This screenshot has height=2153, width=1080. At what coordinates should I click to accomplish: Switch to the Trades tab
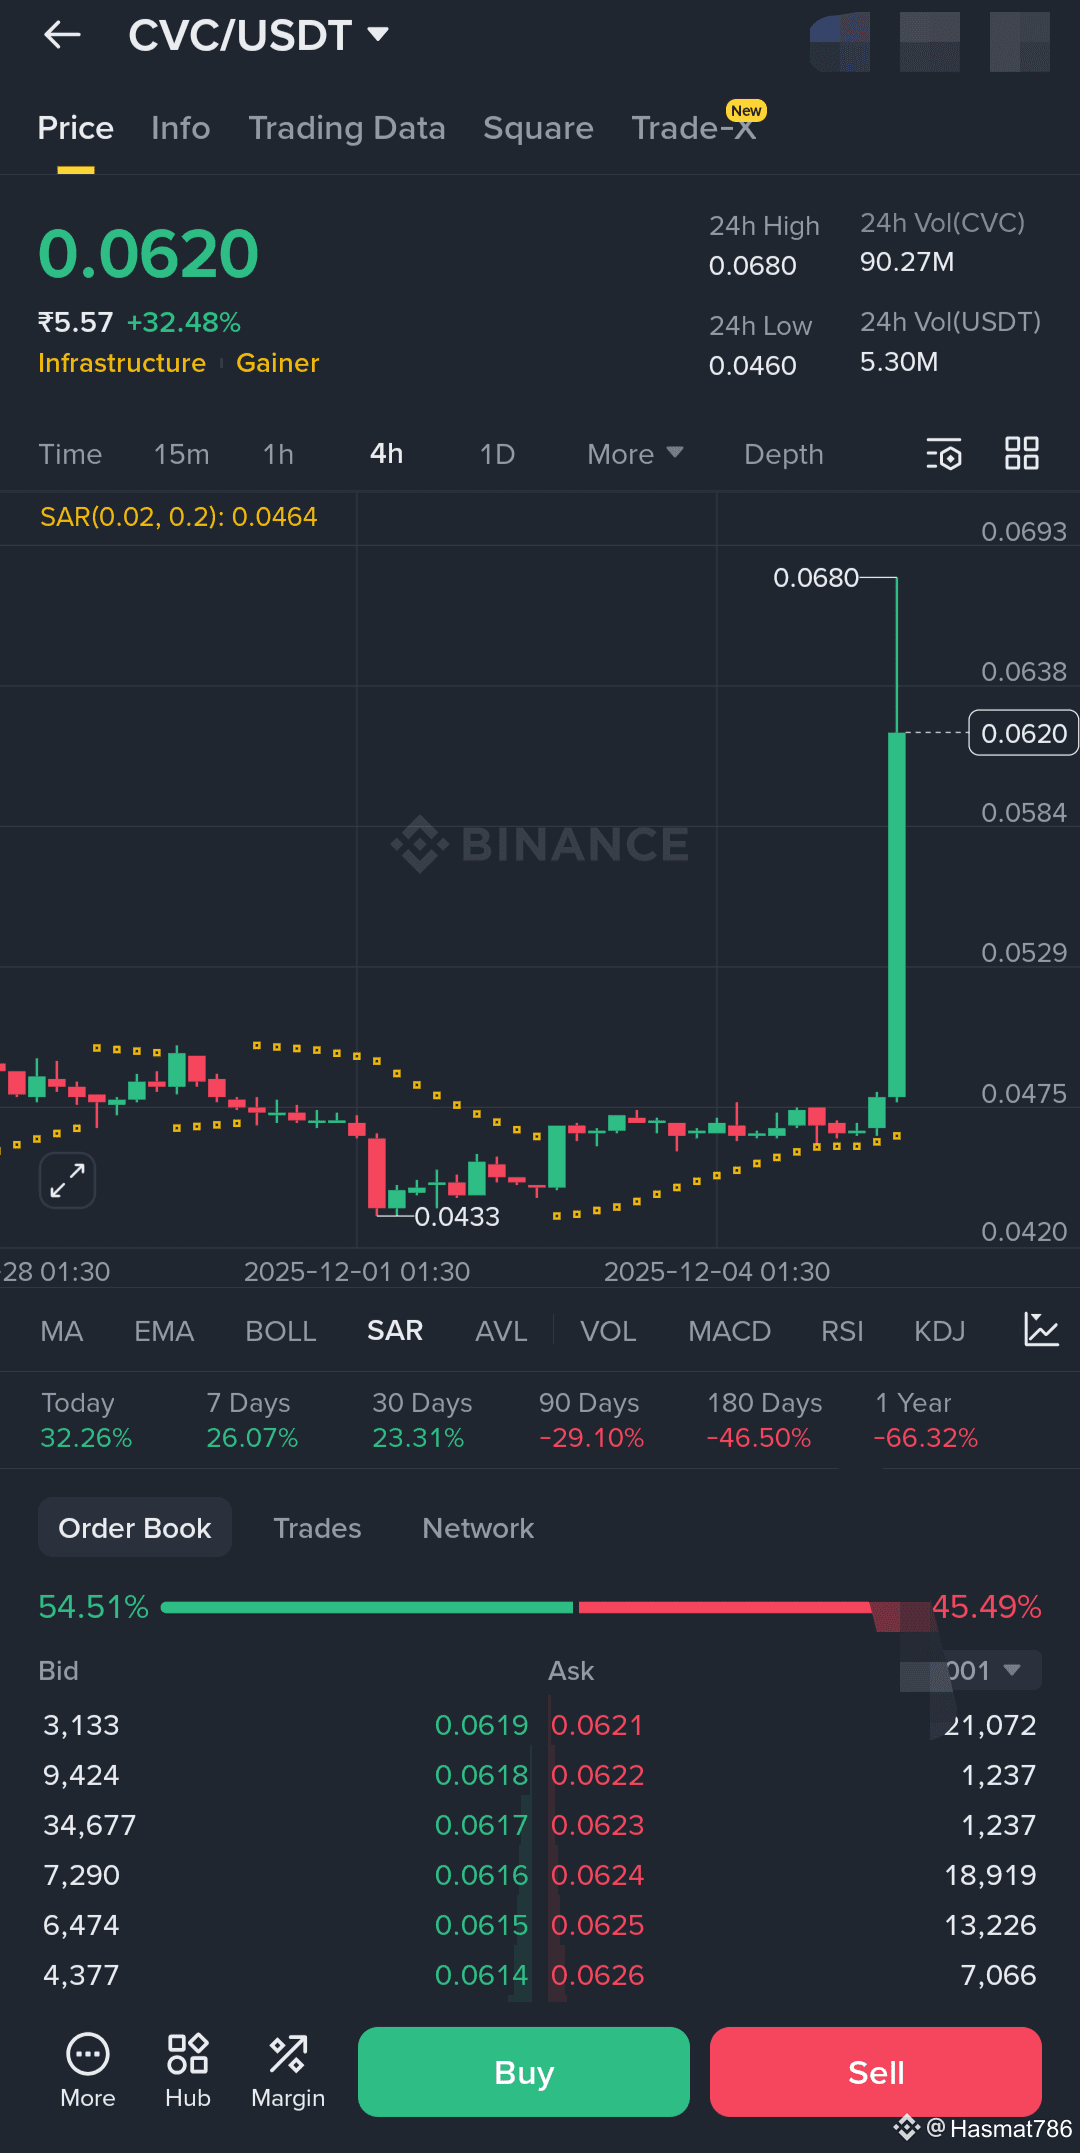(318, 1528)
